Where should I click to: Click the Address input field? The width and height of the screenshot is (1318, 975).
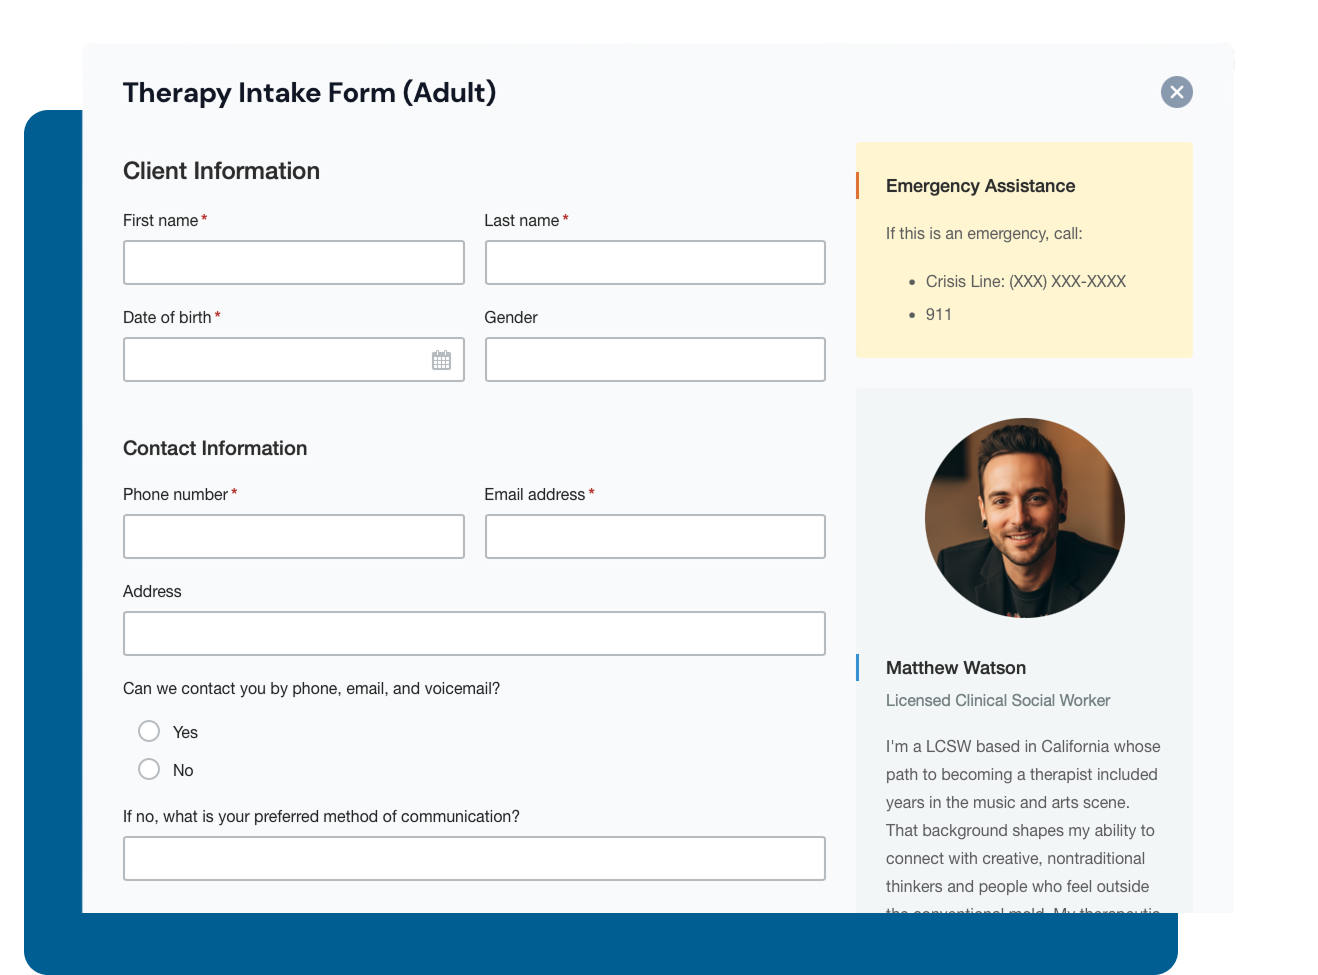tap(474, 633)
